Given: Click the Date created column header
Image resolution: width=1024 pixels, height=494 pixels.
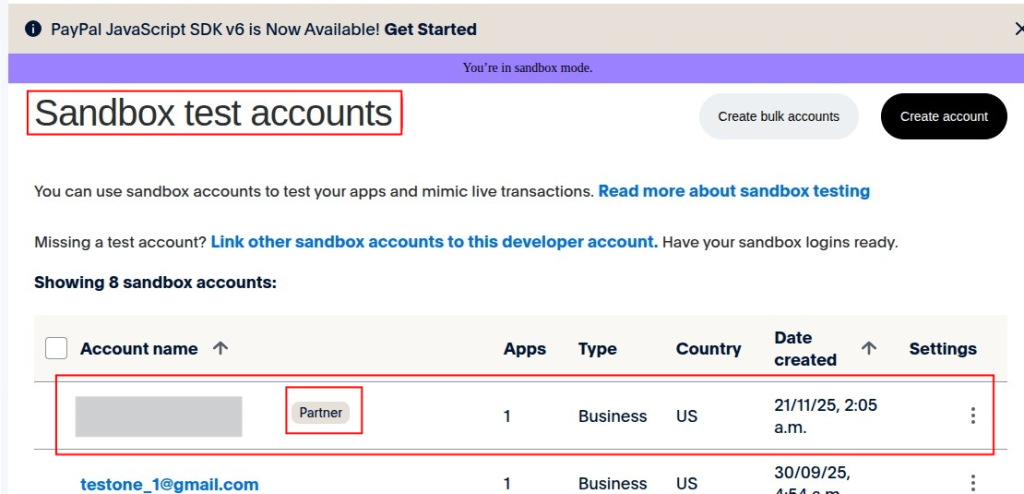Looking at the screenshot, I should (x=805, y=349).
